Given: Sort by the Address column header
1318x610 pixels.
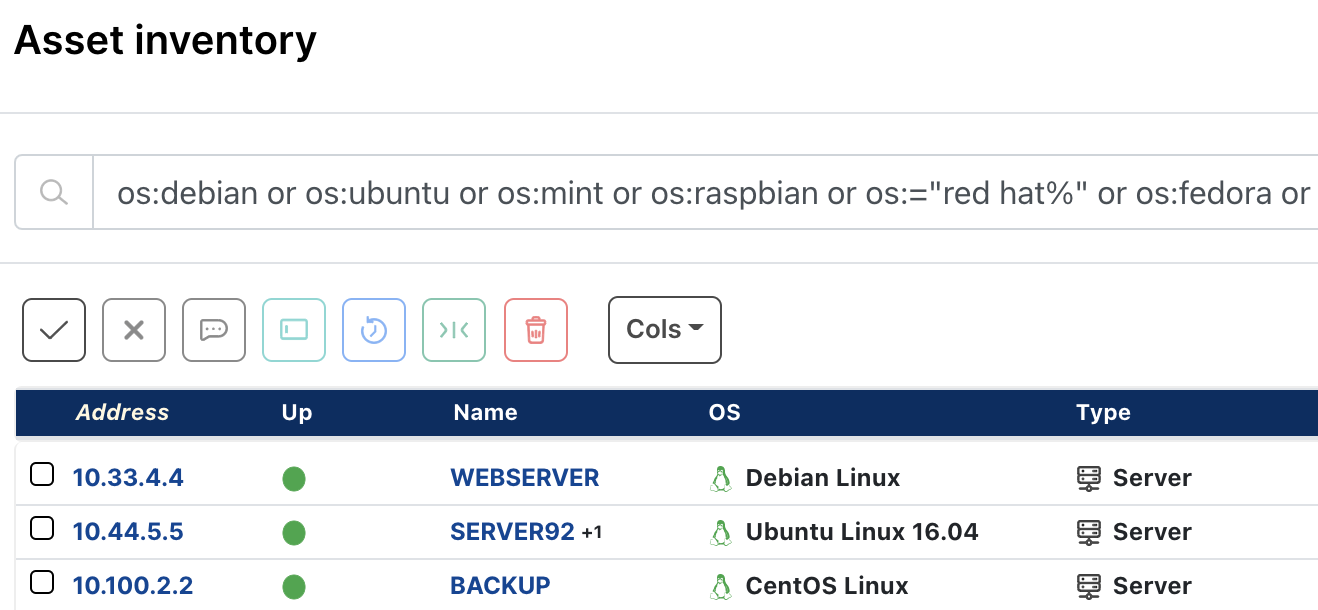Looking at the screenshot, I should (121, 412).
